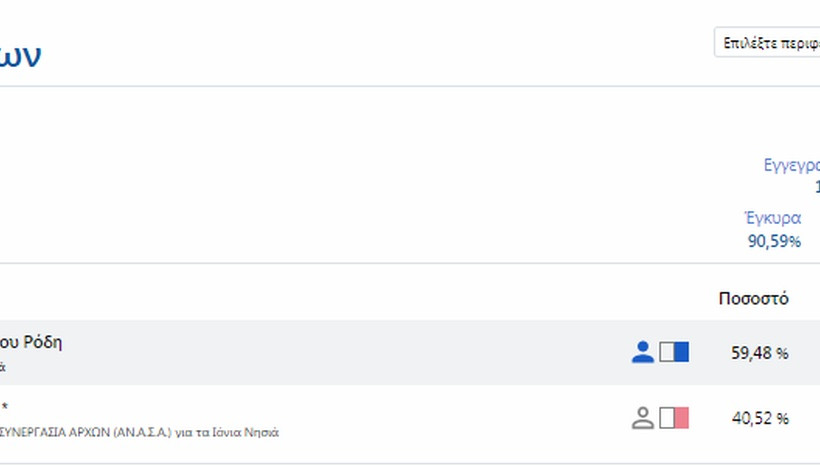This screenshot has width=820, height=466.
Task: Click the blue page heading ending in 'ων'
Action: click(x=20, y=54)
